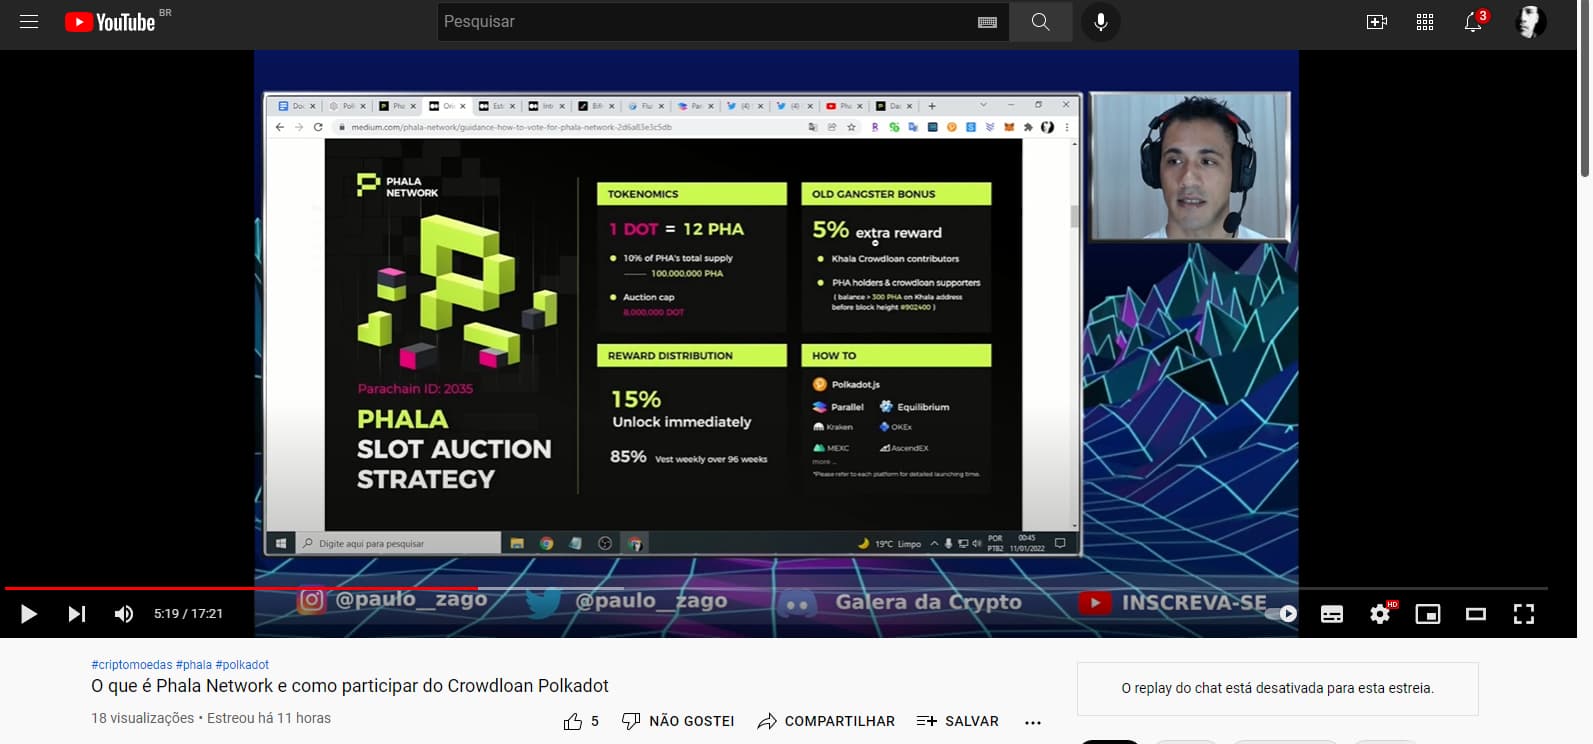Open the create video icon
Image resolution: width=1593 pixels, height=744 pixels.
pos(1377,22)
